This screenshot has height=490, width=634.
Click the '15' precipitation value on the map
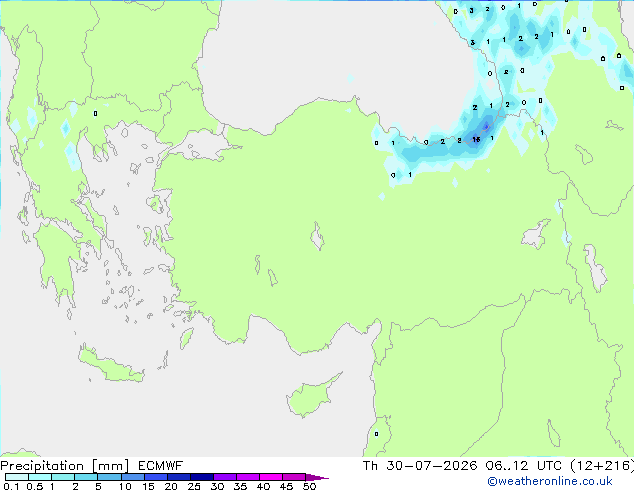[x=476, y=139]
